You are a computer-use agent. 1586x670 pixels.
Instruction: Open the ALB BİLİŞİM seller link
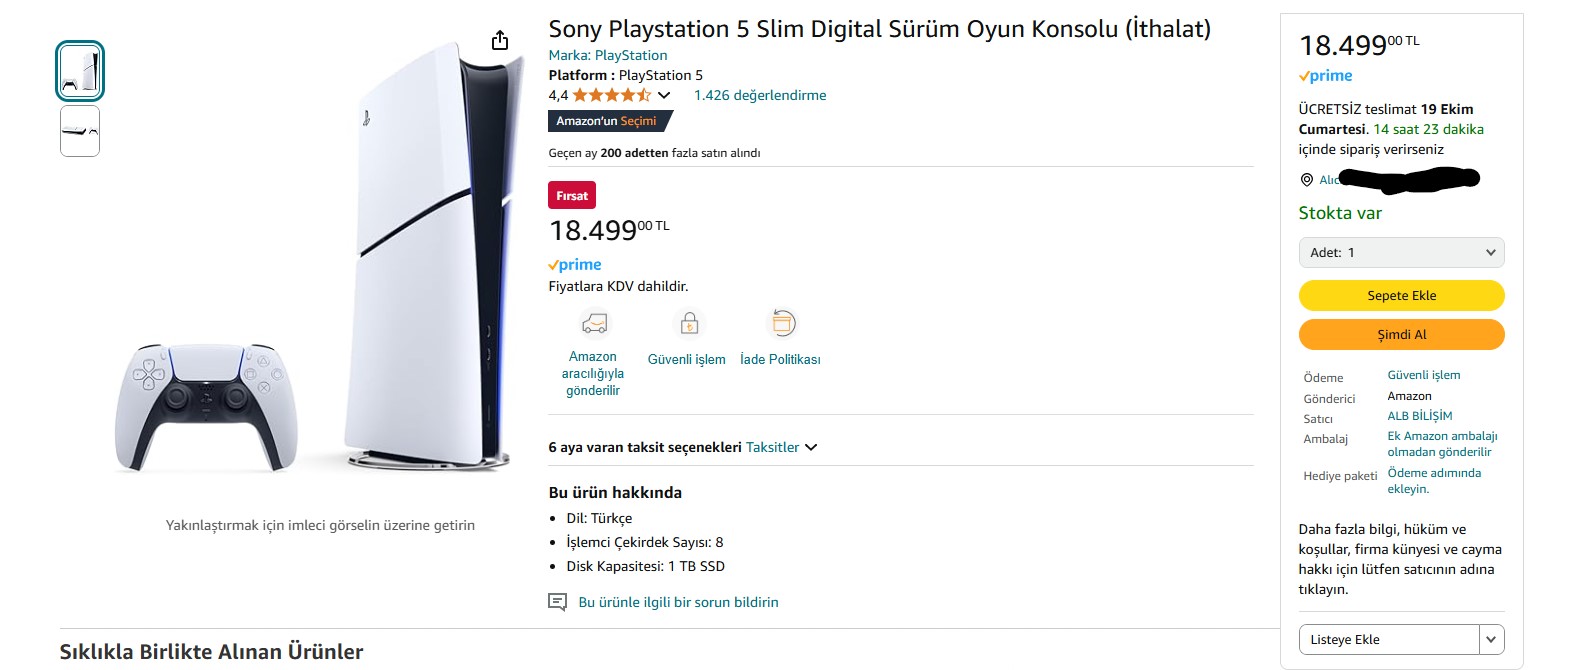(x=1419, y=416)
